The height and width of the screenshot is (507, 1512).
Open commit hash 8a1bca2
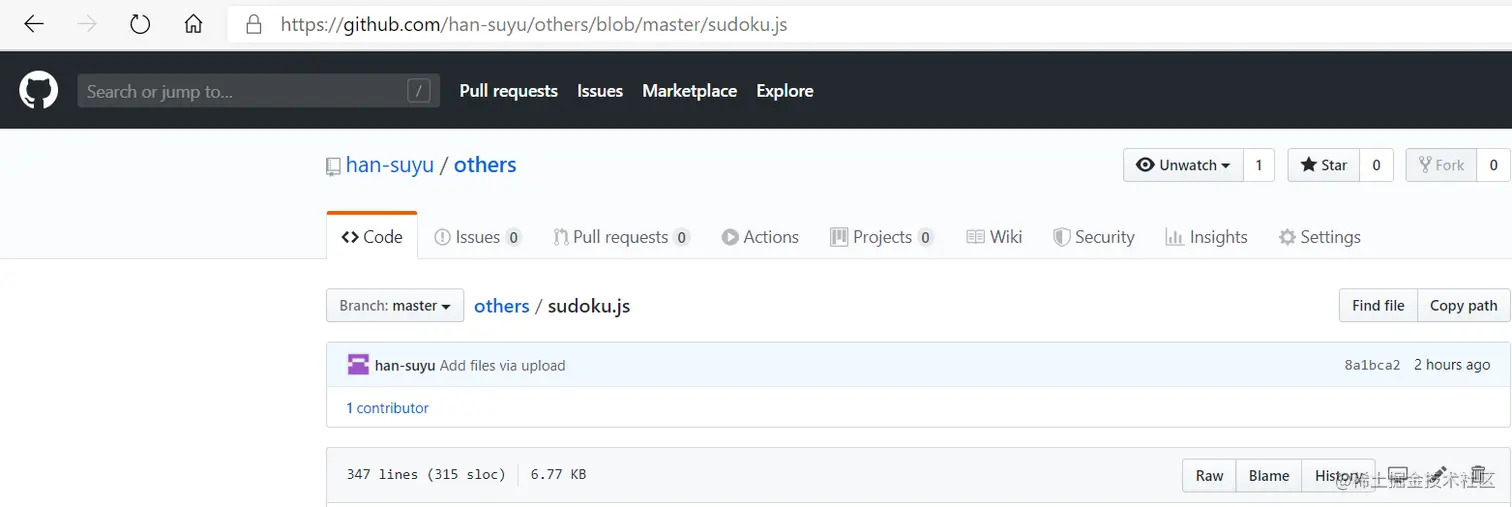click(1372, 365)
